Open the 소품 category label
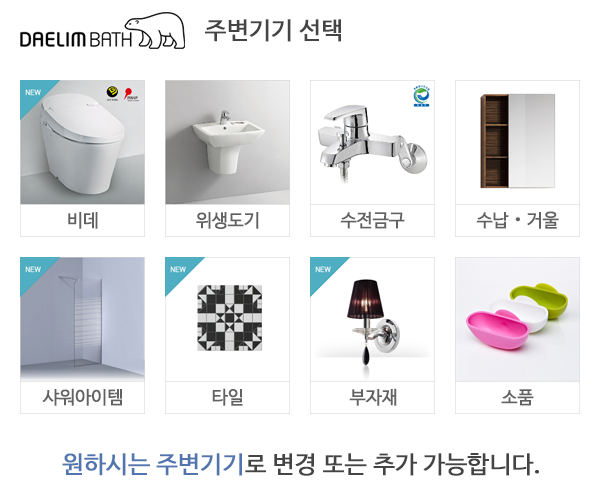Viewport: 600px width, 494px height. click(517, 397)
